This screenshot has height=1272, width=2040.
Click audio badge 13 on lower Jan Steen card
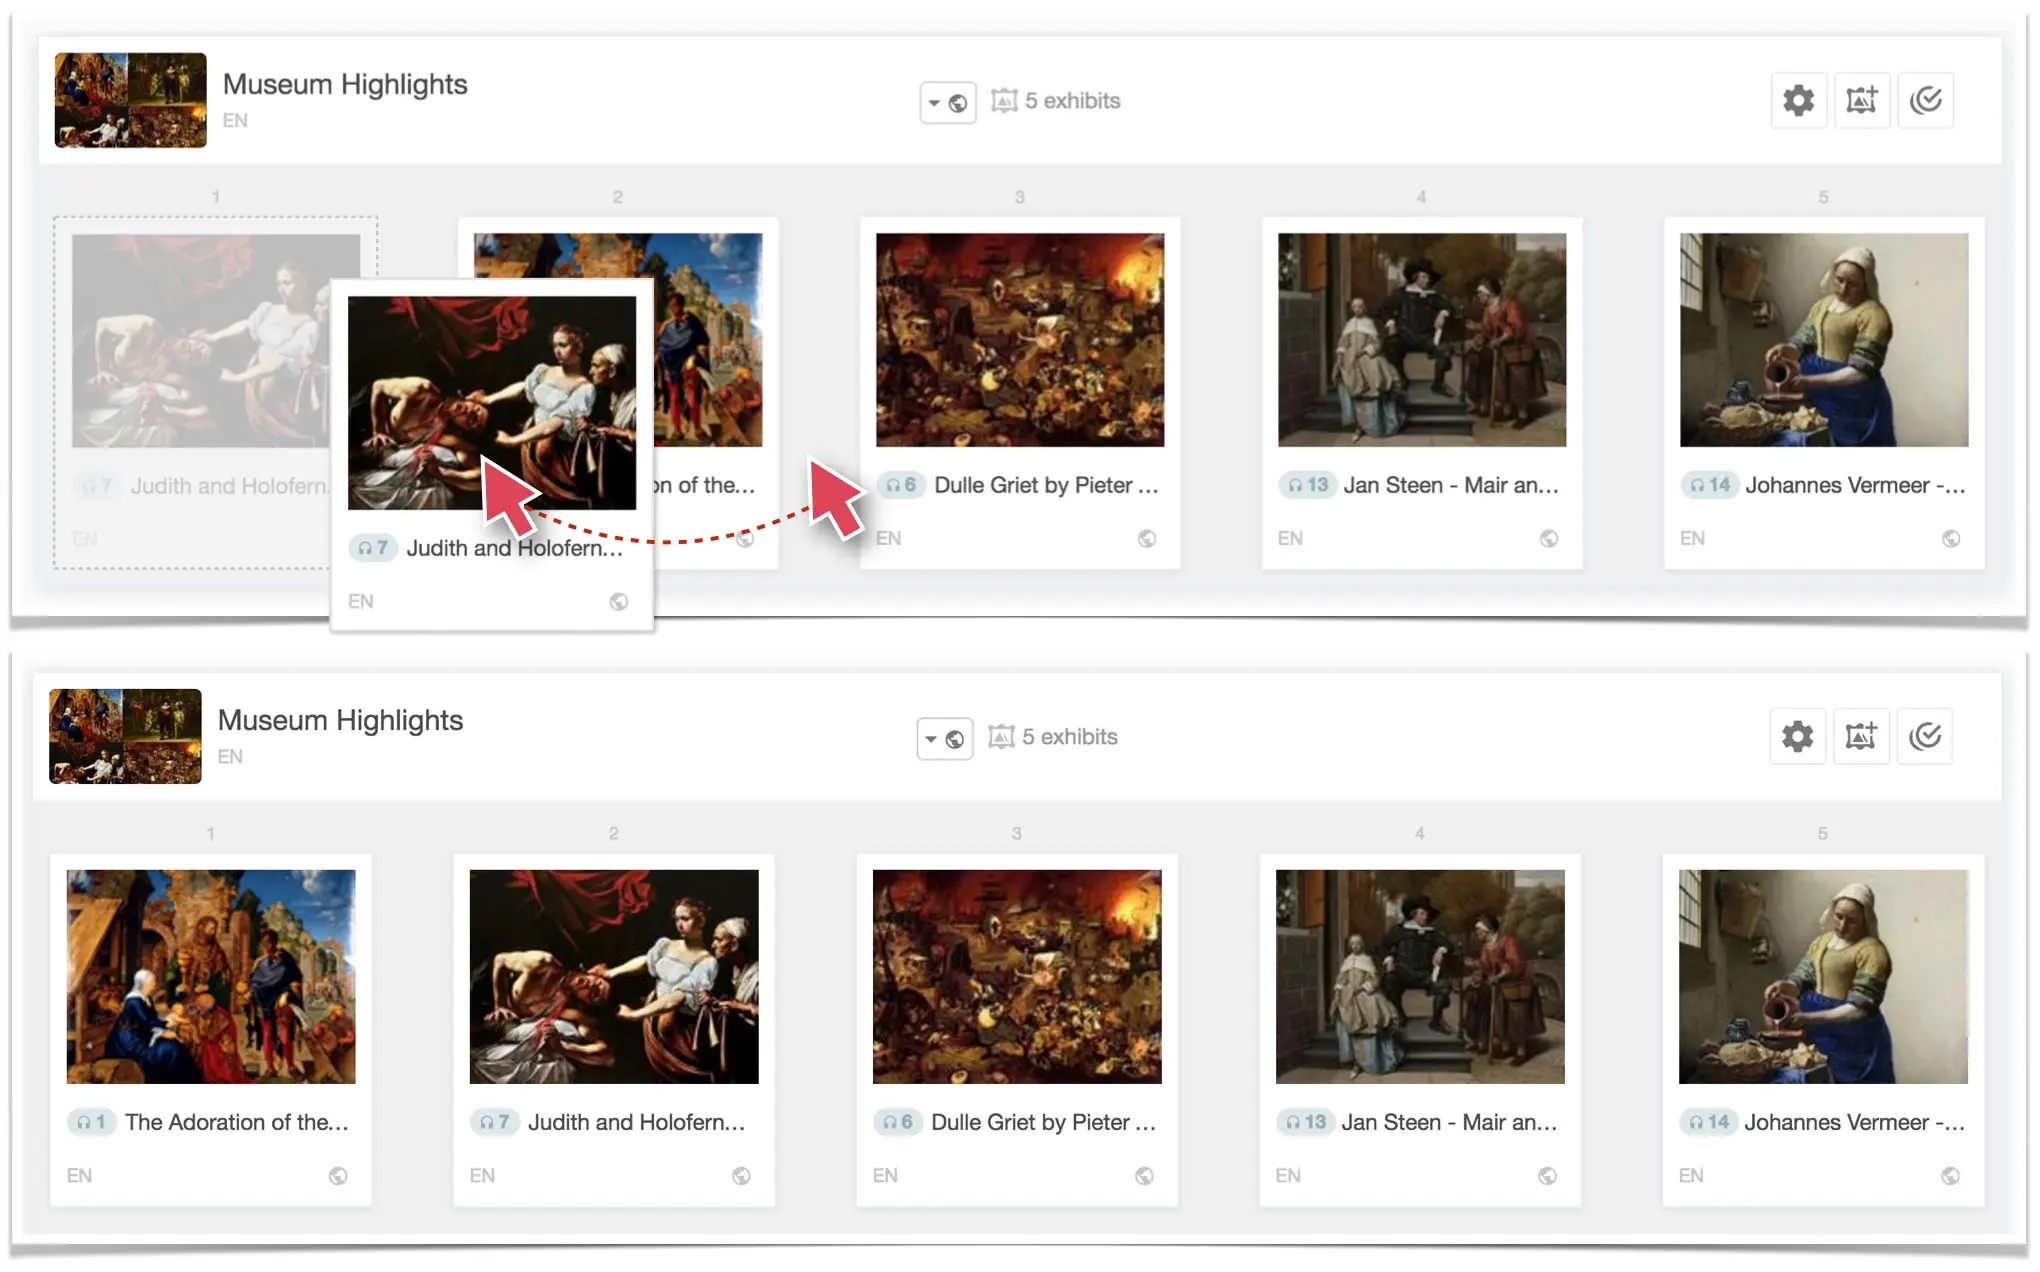point(1304,1122)
